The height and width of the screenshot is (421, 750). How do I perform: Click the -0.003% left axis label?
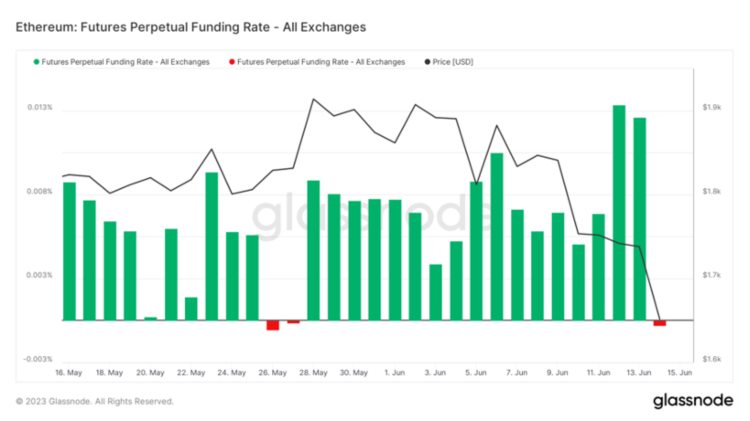click(40, 359)
